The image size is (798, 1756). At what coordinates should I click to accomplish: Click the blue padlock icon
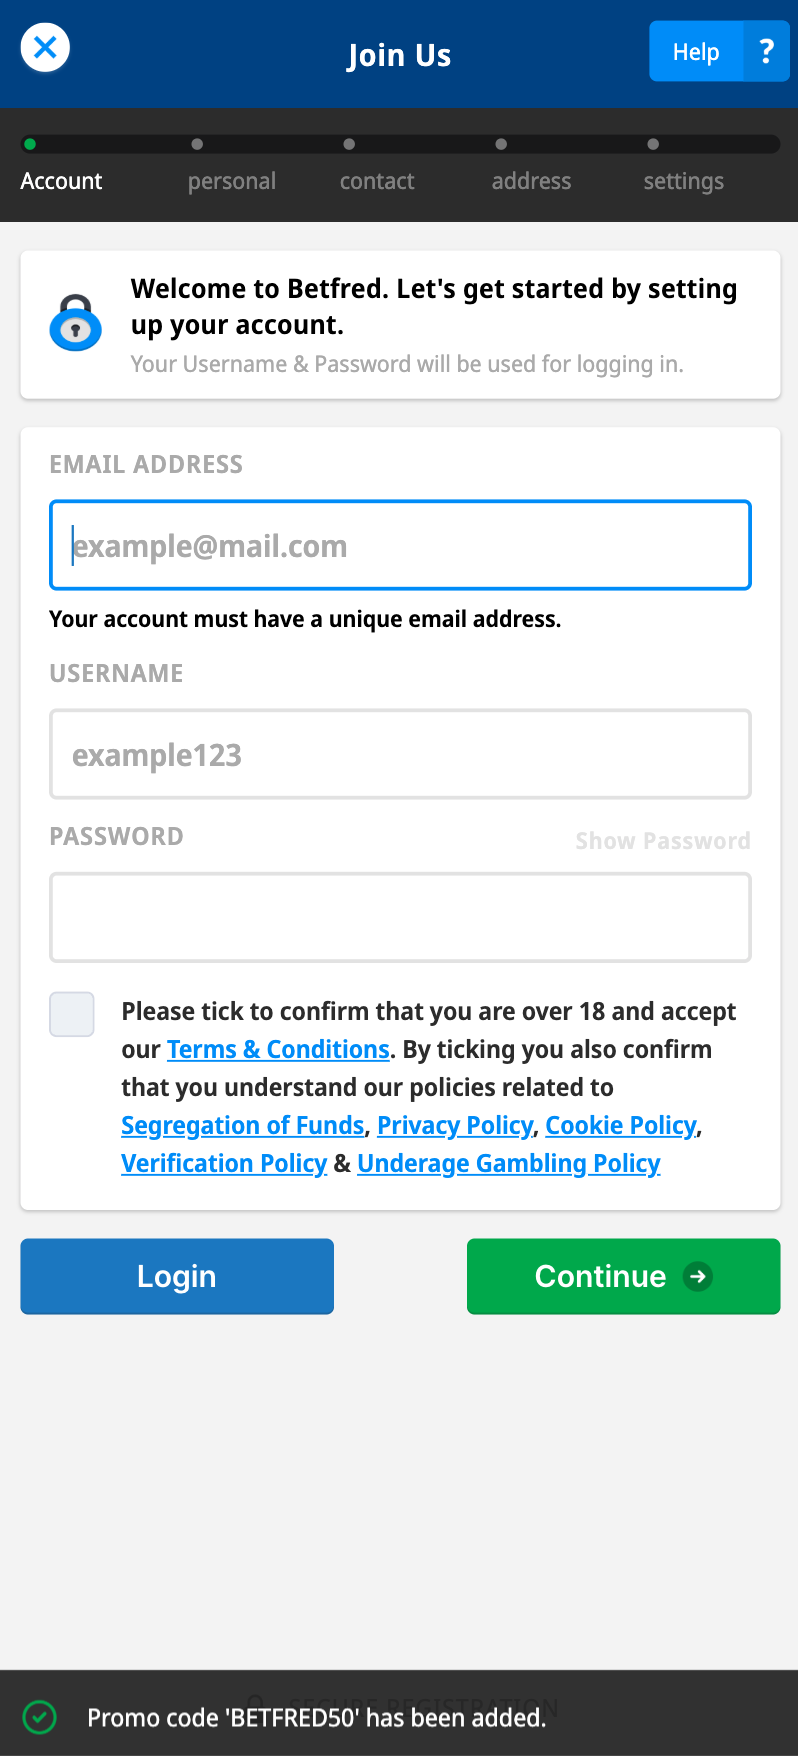pos(76,323)
